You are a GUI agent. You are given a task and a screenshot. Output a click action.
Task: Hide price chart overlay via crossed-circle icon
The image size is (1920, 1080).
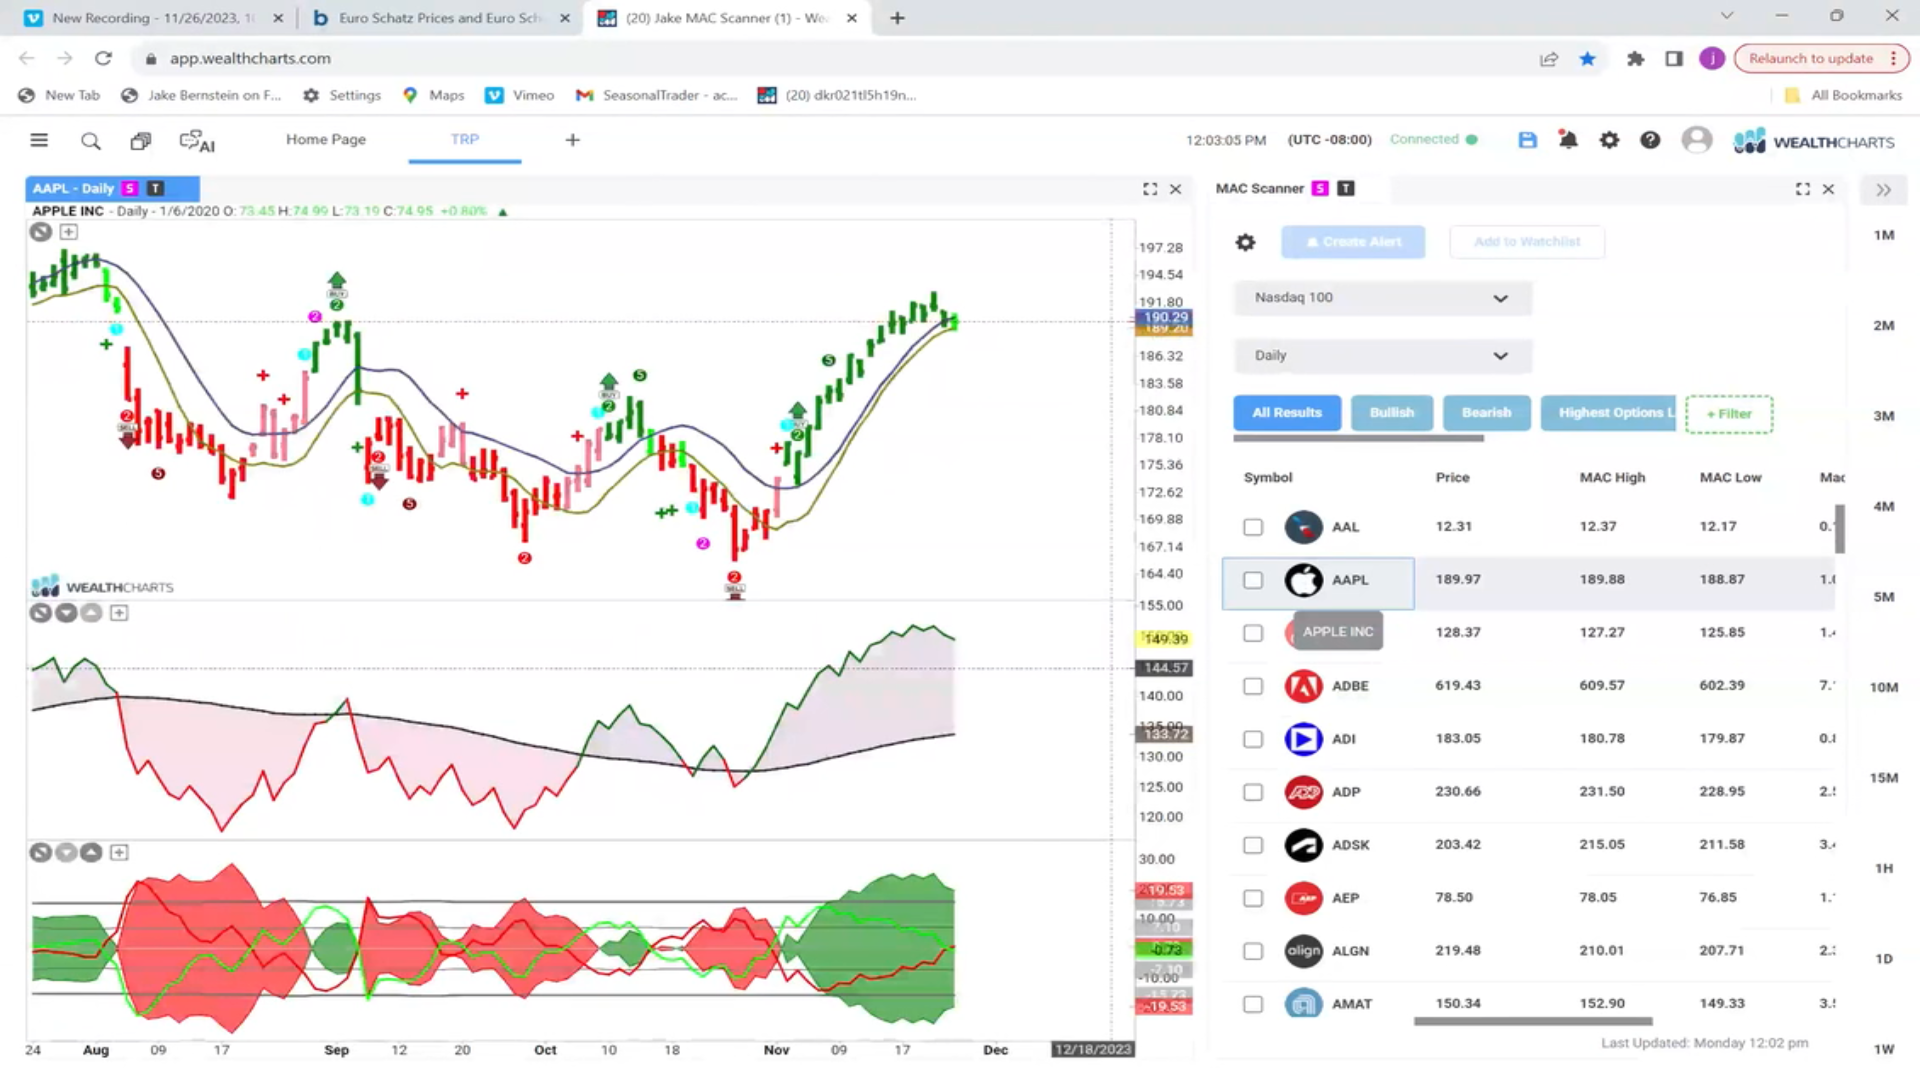[40, 232]
